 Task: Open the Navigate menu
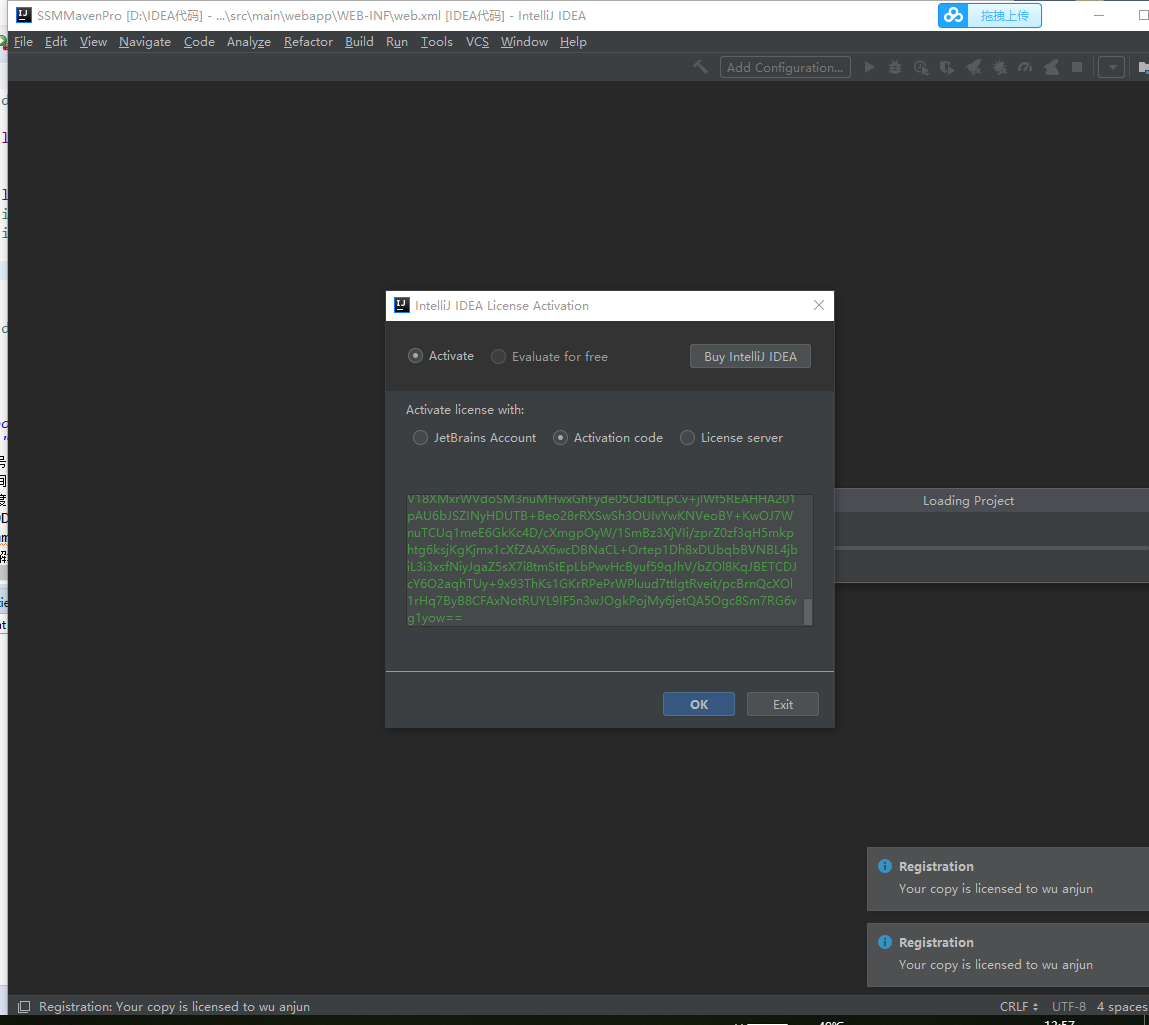[145, 42]
